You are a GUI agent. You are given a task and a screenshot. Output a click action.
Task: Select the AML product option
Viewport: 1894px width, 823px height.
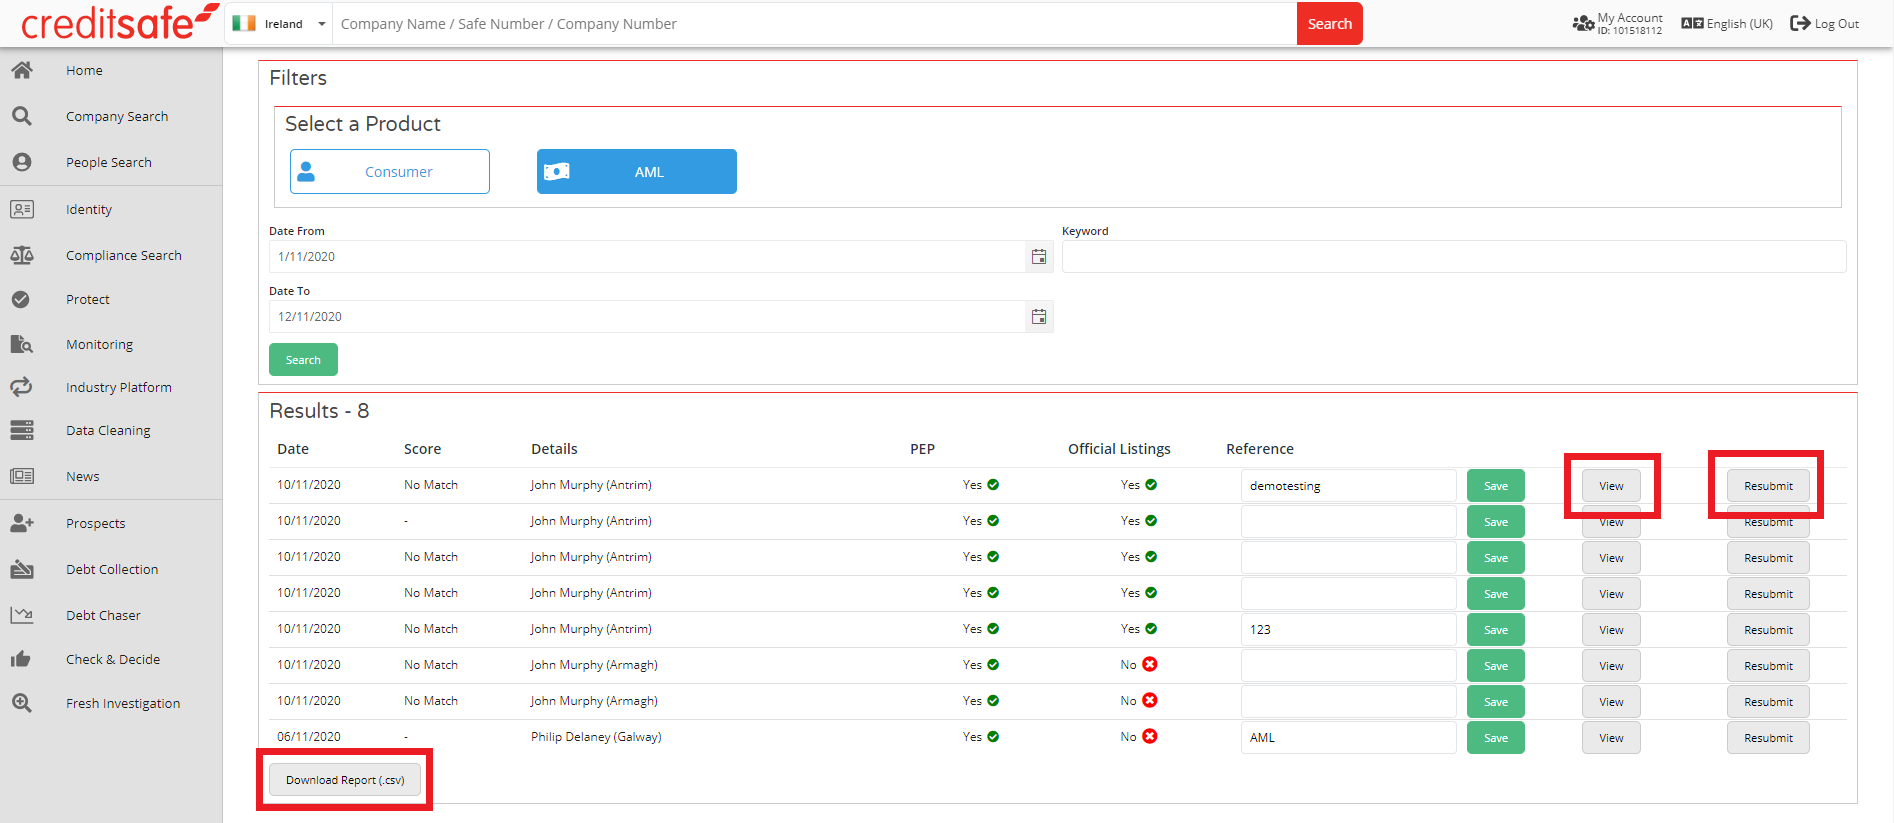[x=637, y=172]
